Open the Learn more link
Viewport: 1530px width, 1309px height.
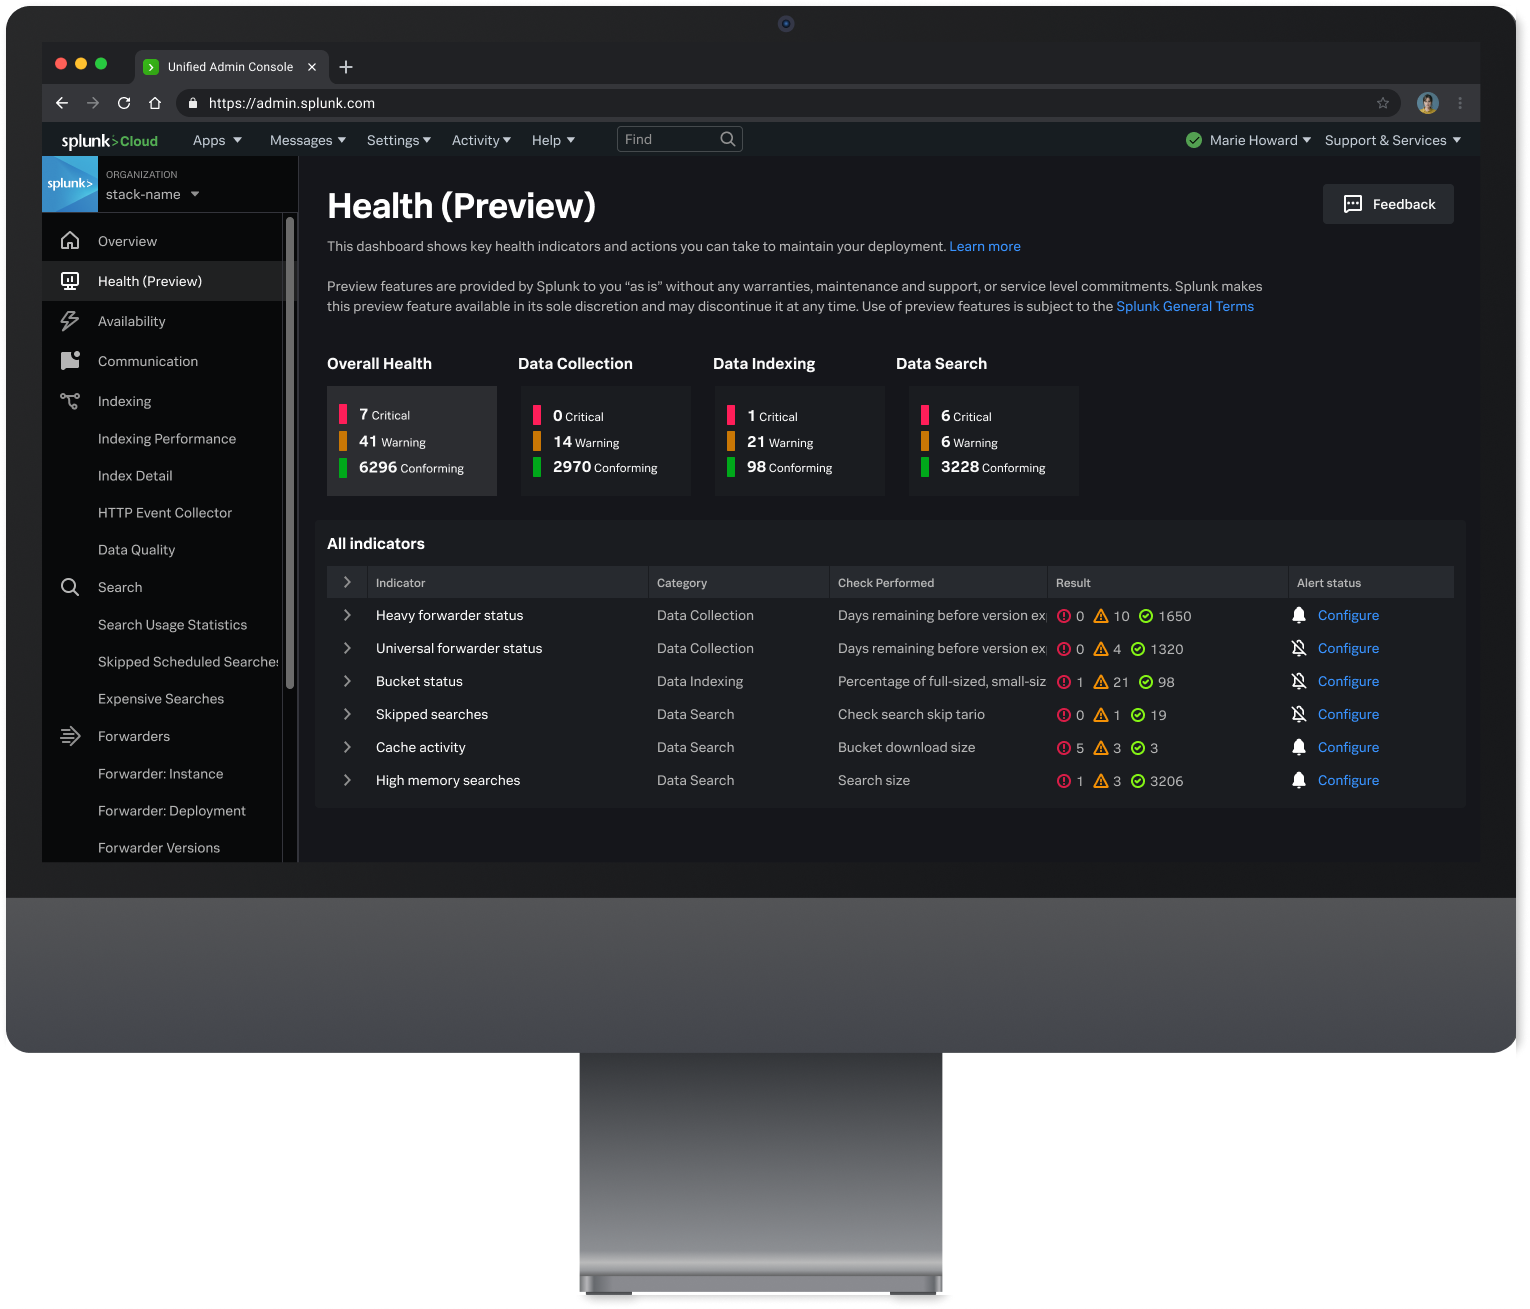(x=985, y=246)
